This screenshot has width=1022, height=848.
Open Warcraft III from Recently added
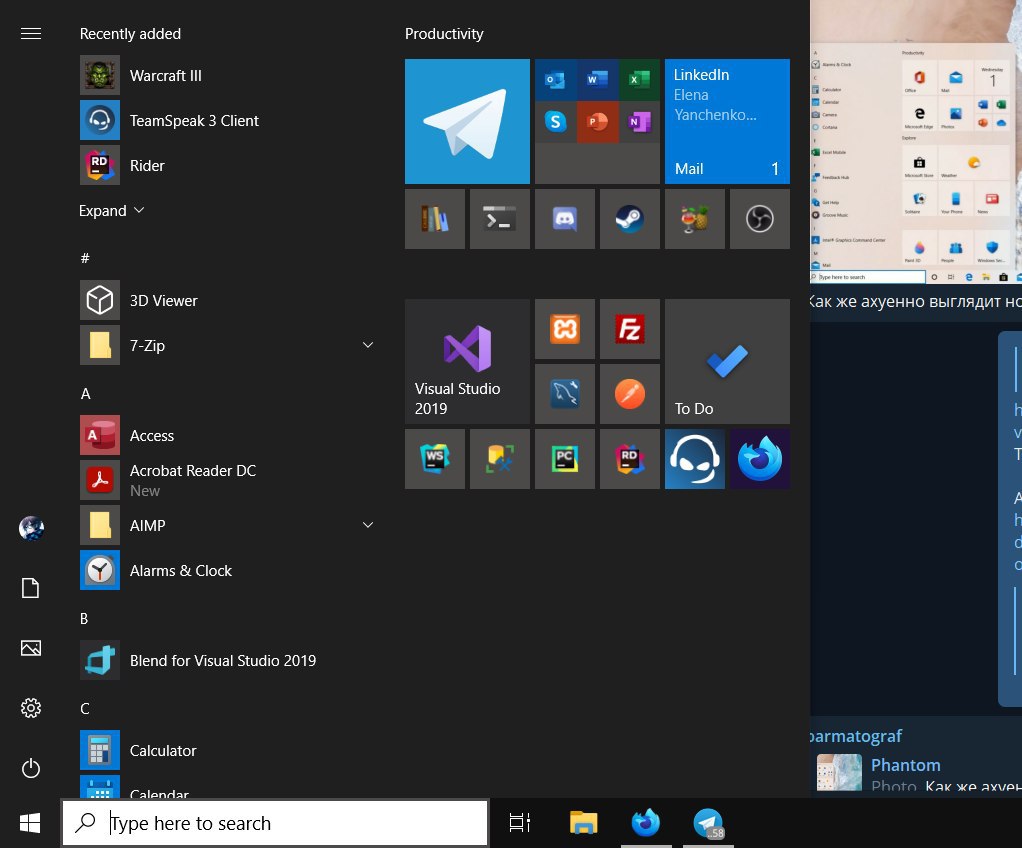[x=228, y=76]
